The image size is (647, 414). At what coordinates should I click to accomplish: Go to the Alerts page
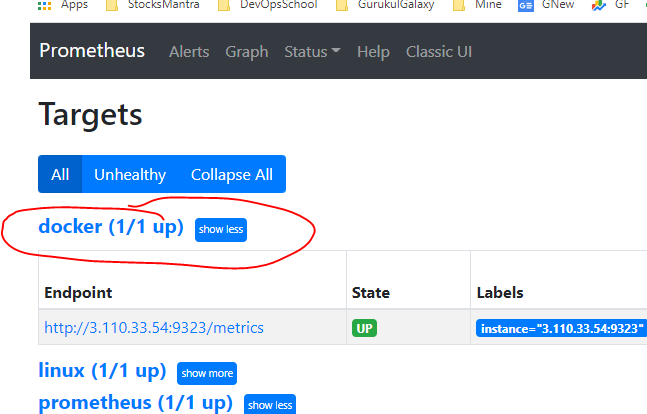pyautogui.click(x=189, y=52)
